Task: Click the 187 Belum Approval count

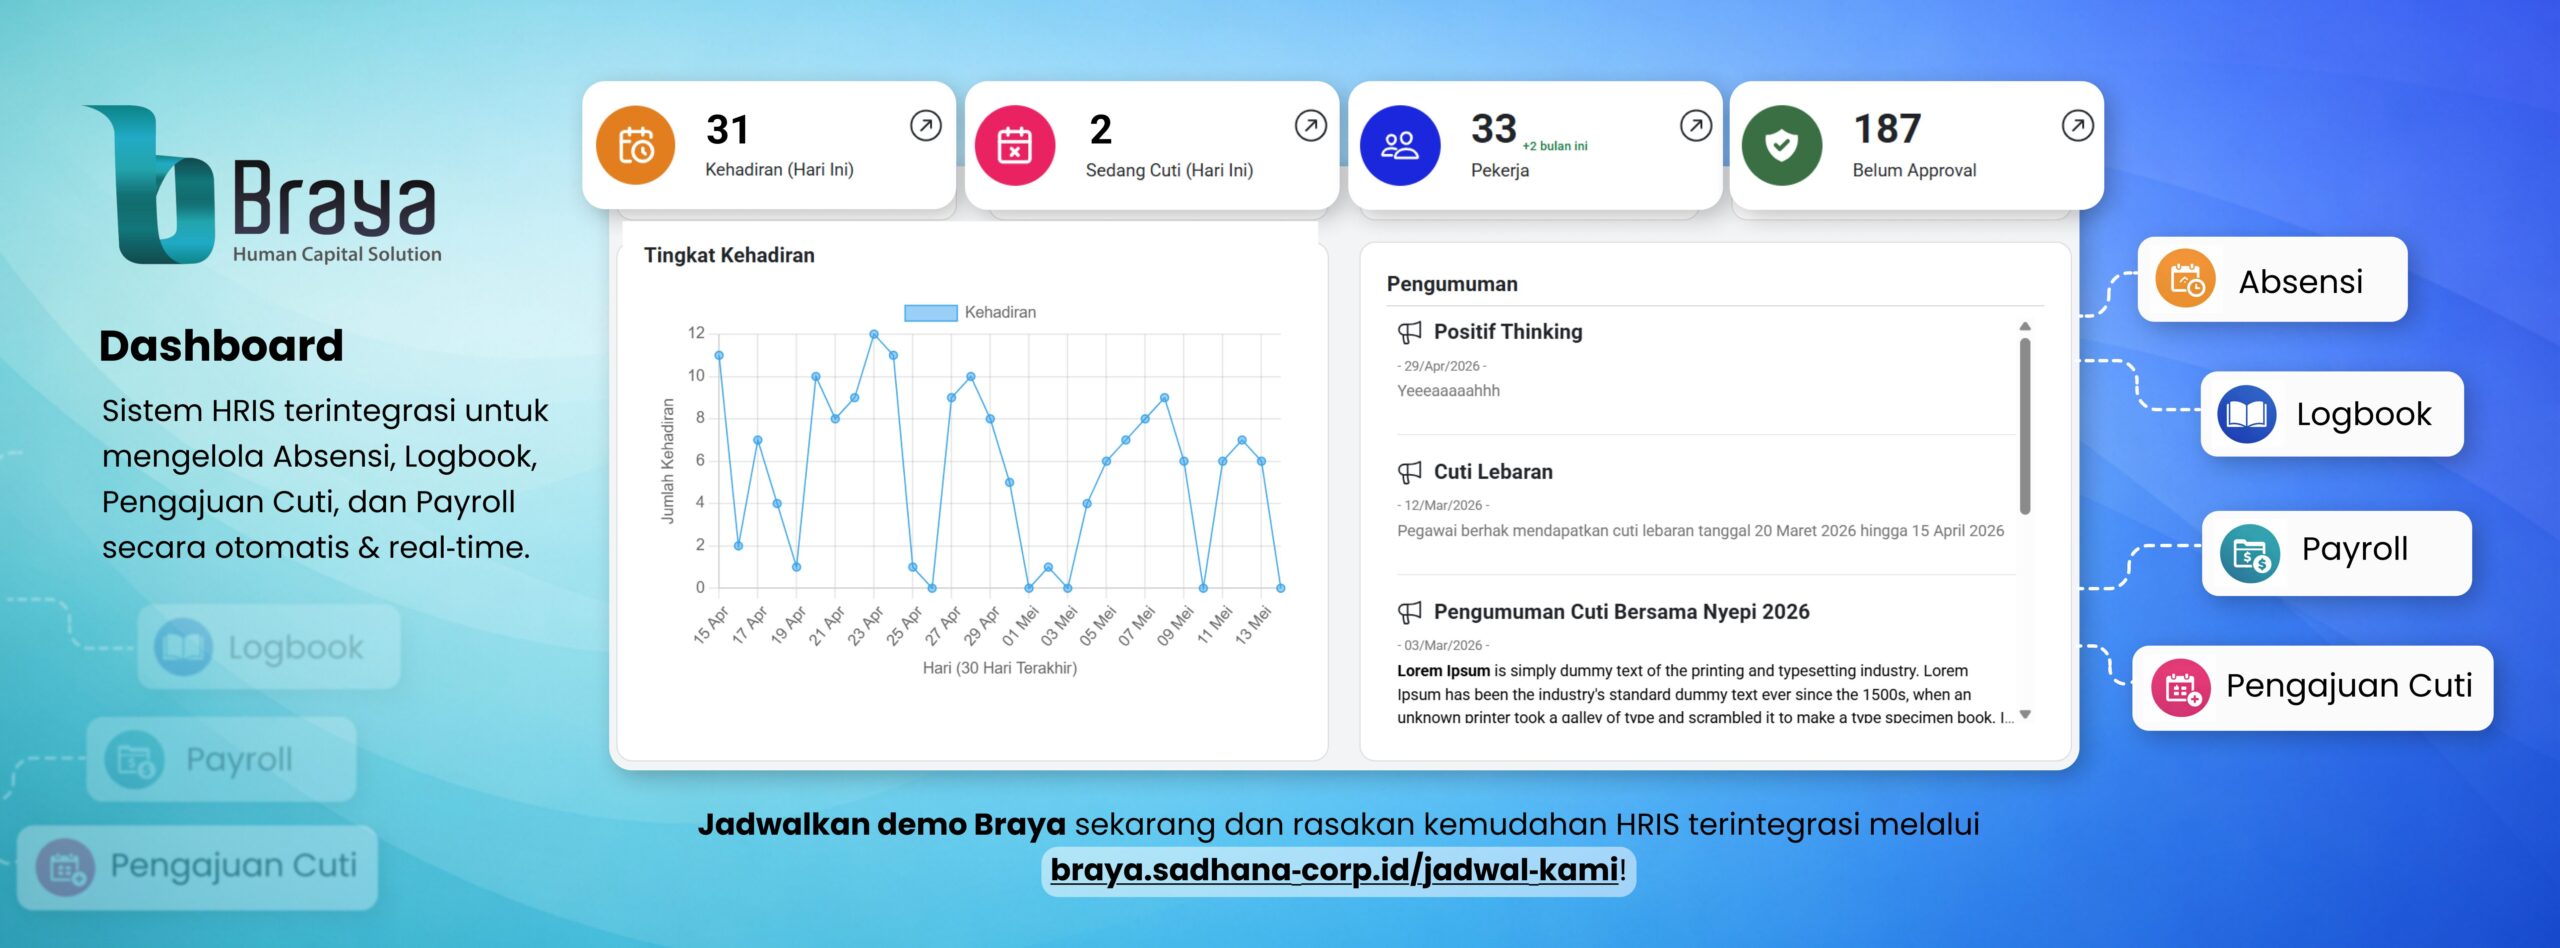Action: [x=1887, y=129]
